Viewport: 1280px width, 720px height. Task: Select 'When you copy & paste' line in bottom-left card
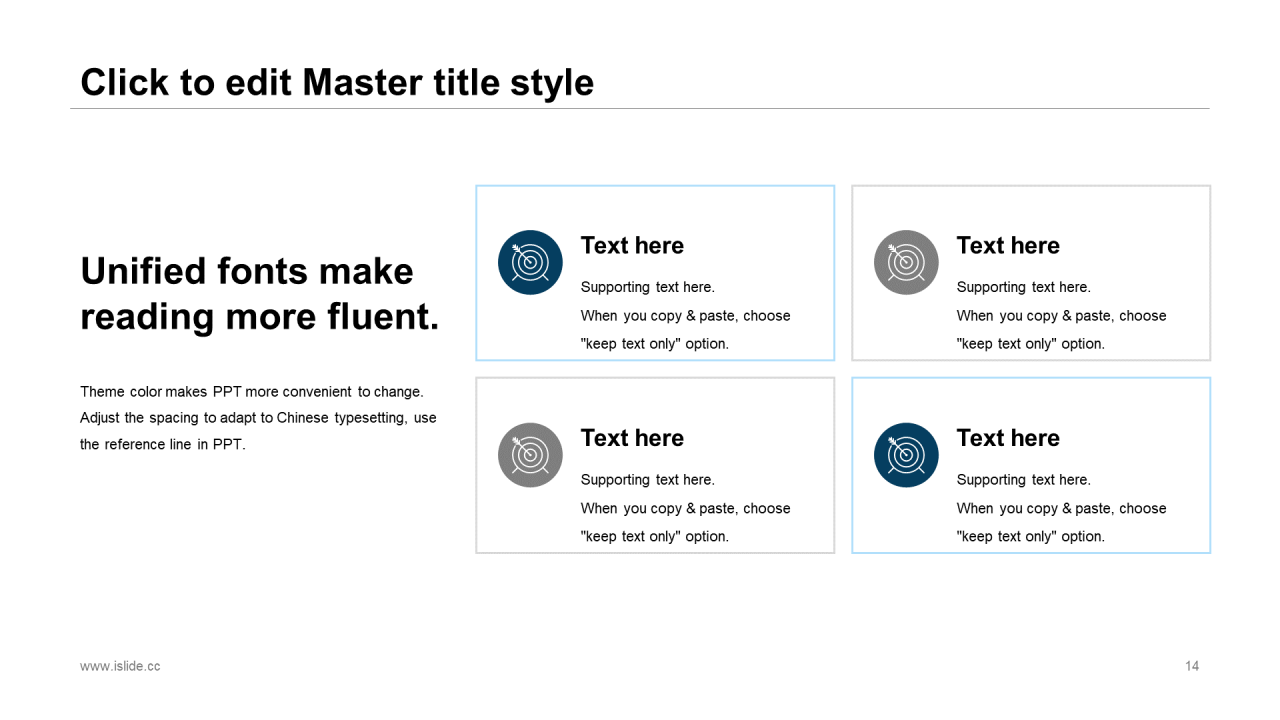coord(685,508)
